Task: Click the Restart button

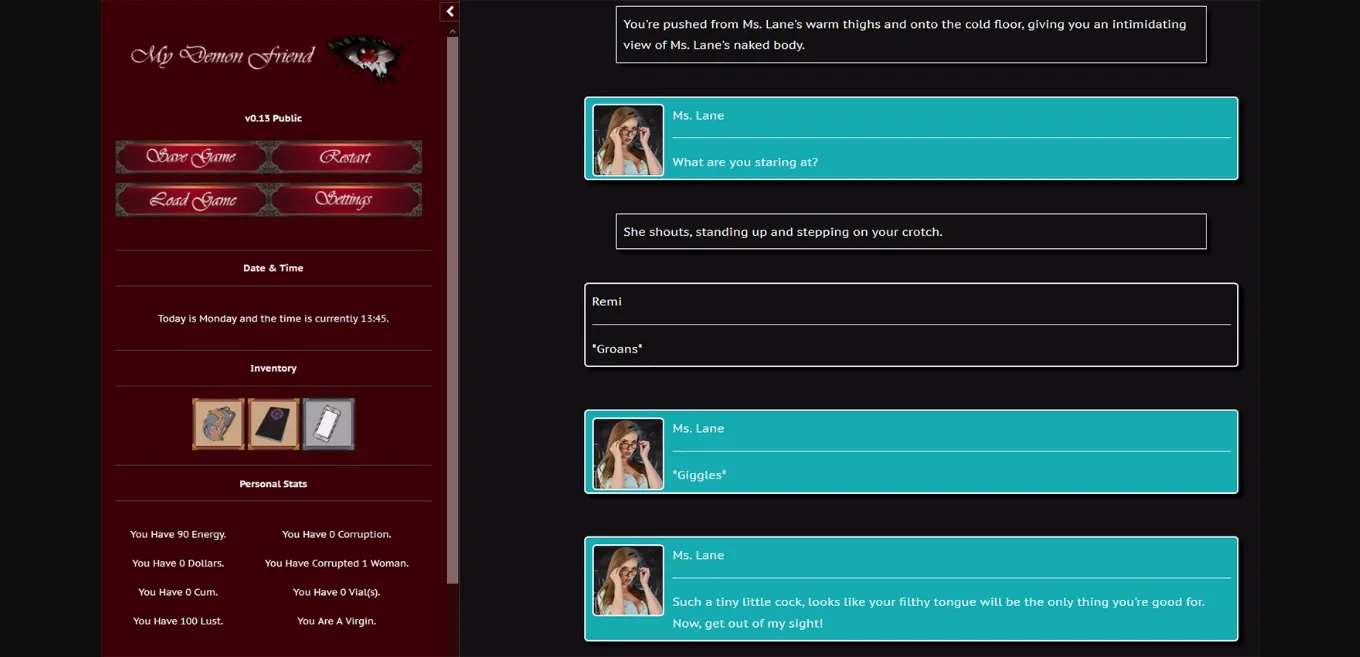Action: 345,157
